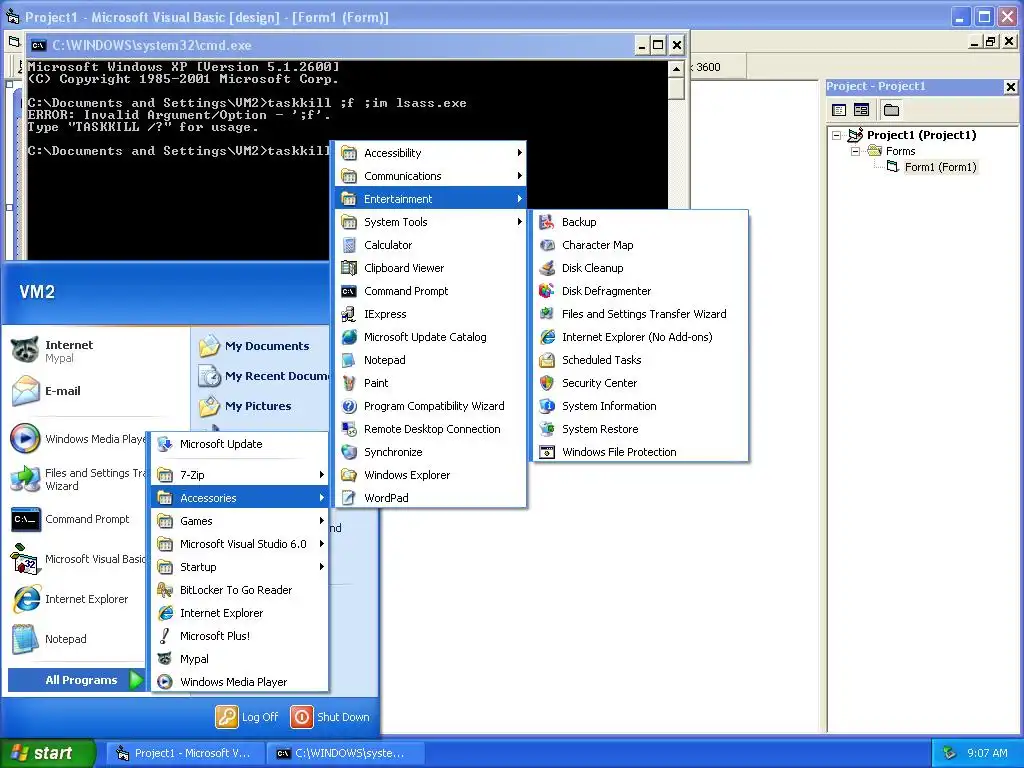The width and height of the screenshot is (1024, 768).
Task: Click the Windows start button
Action: pyautogui.click(x=48, y=753)
